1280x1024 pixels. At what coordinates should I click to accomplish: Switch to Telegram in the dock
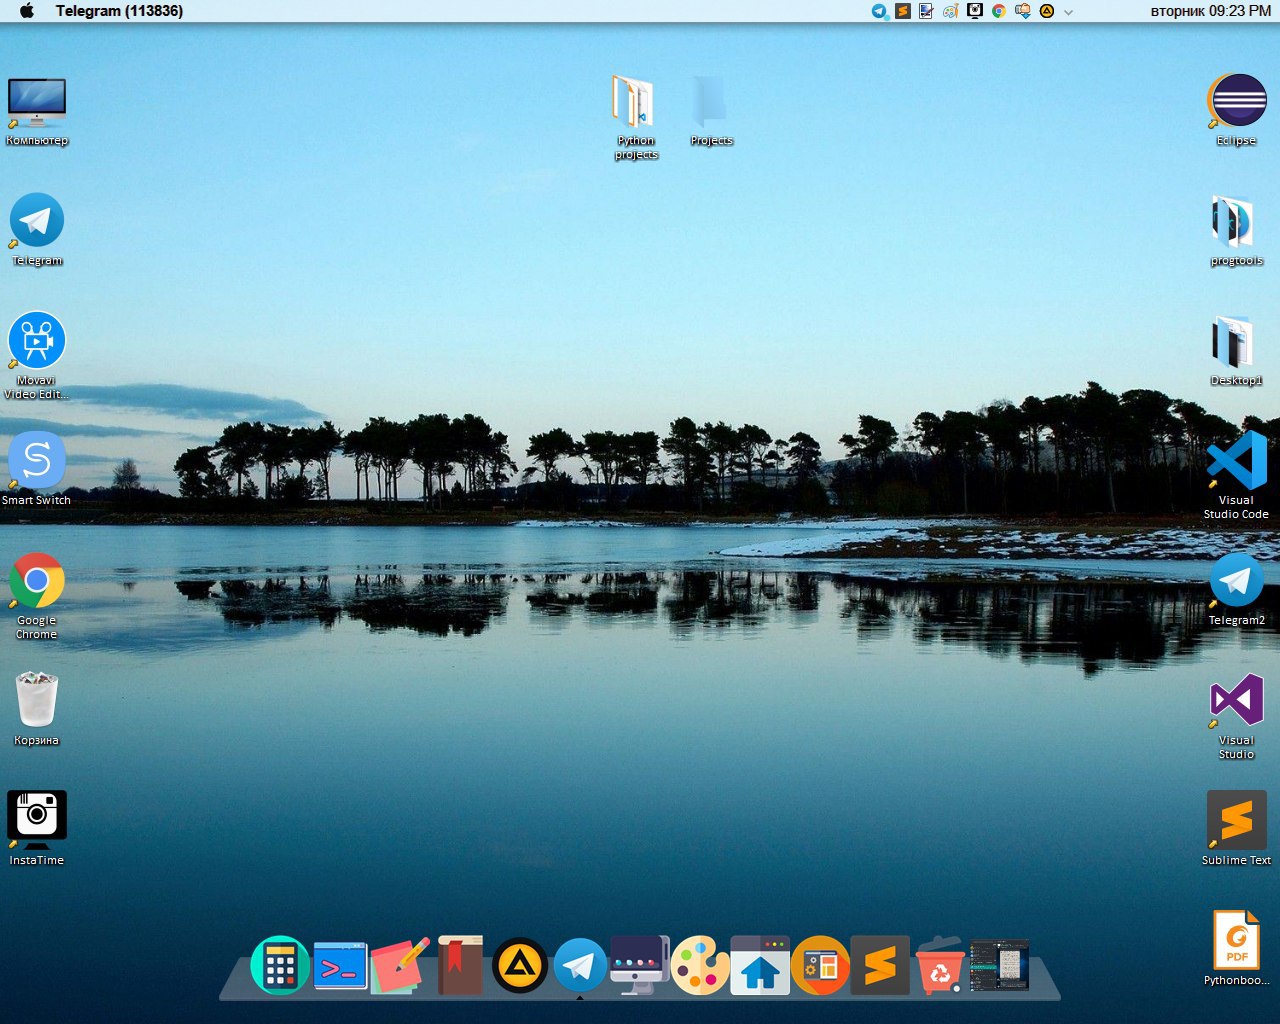580,966
